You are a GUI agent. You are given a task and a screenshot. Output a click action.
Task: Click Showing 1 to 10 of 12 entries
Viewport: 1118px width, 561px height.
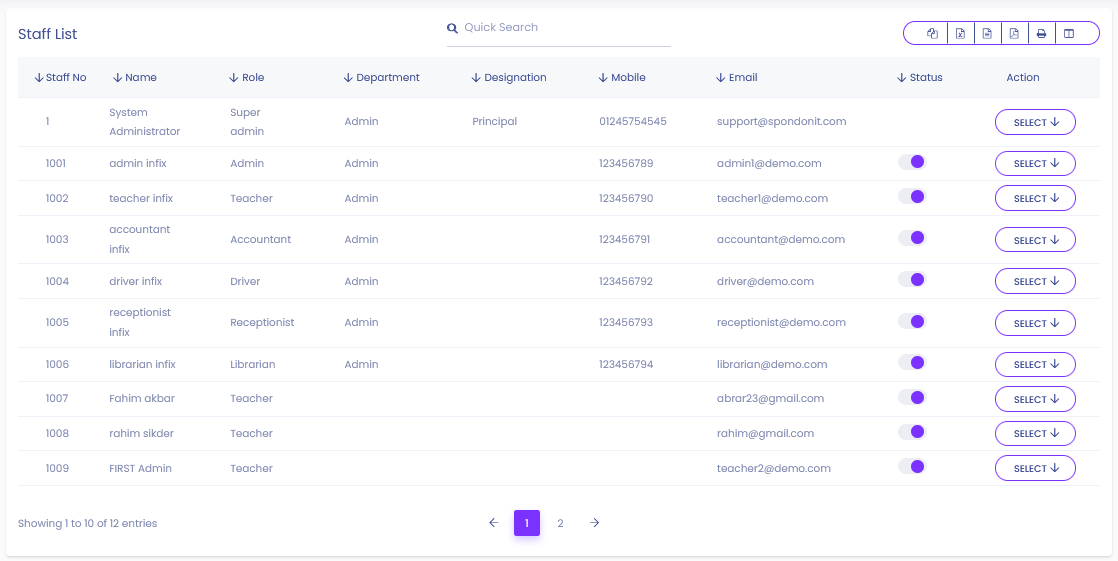pos(88,523)
